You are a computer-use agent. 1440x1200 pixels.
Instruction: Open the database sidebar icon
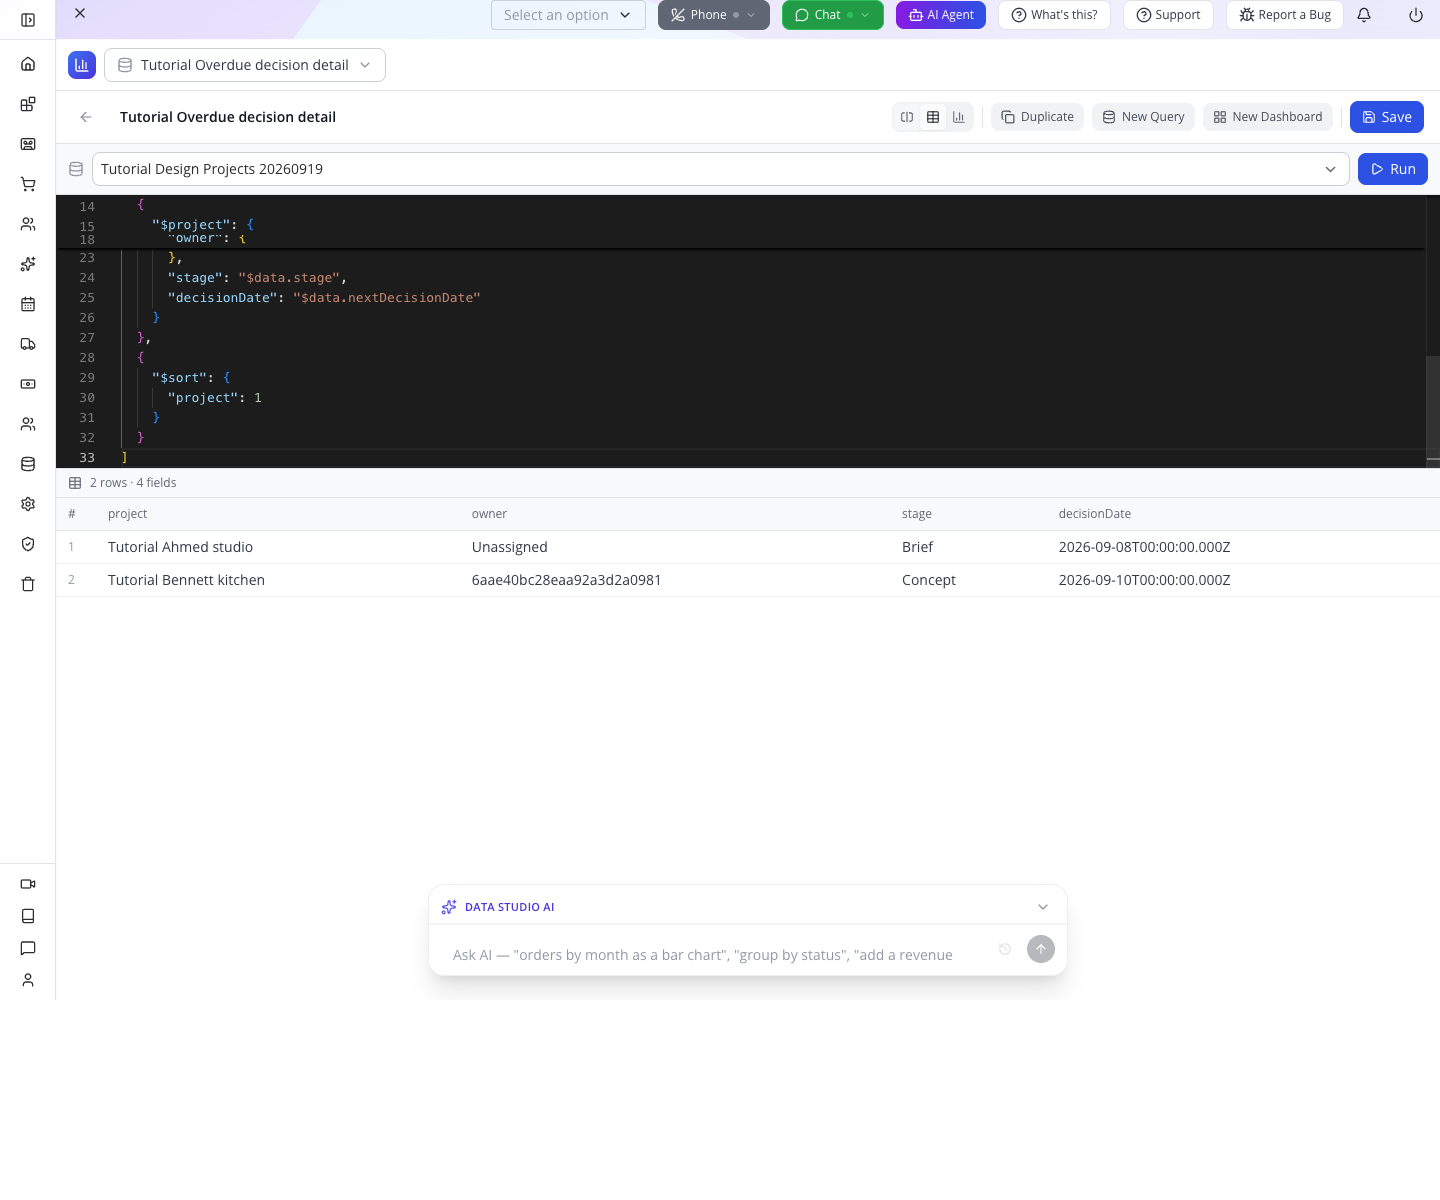28,464
